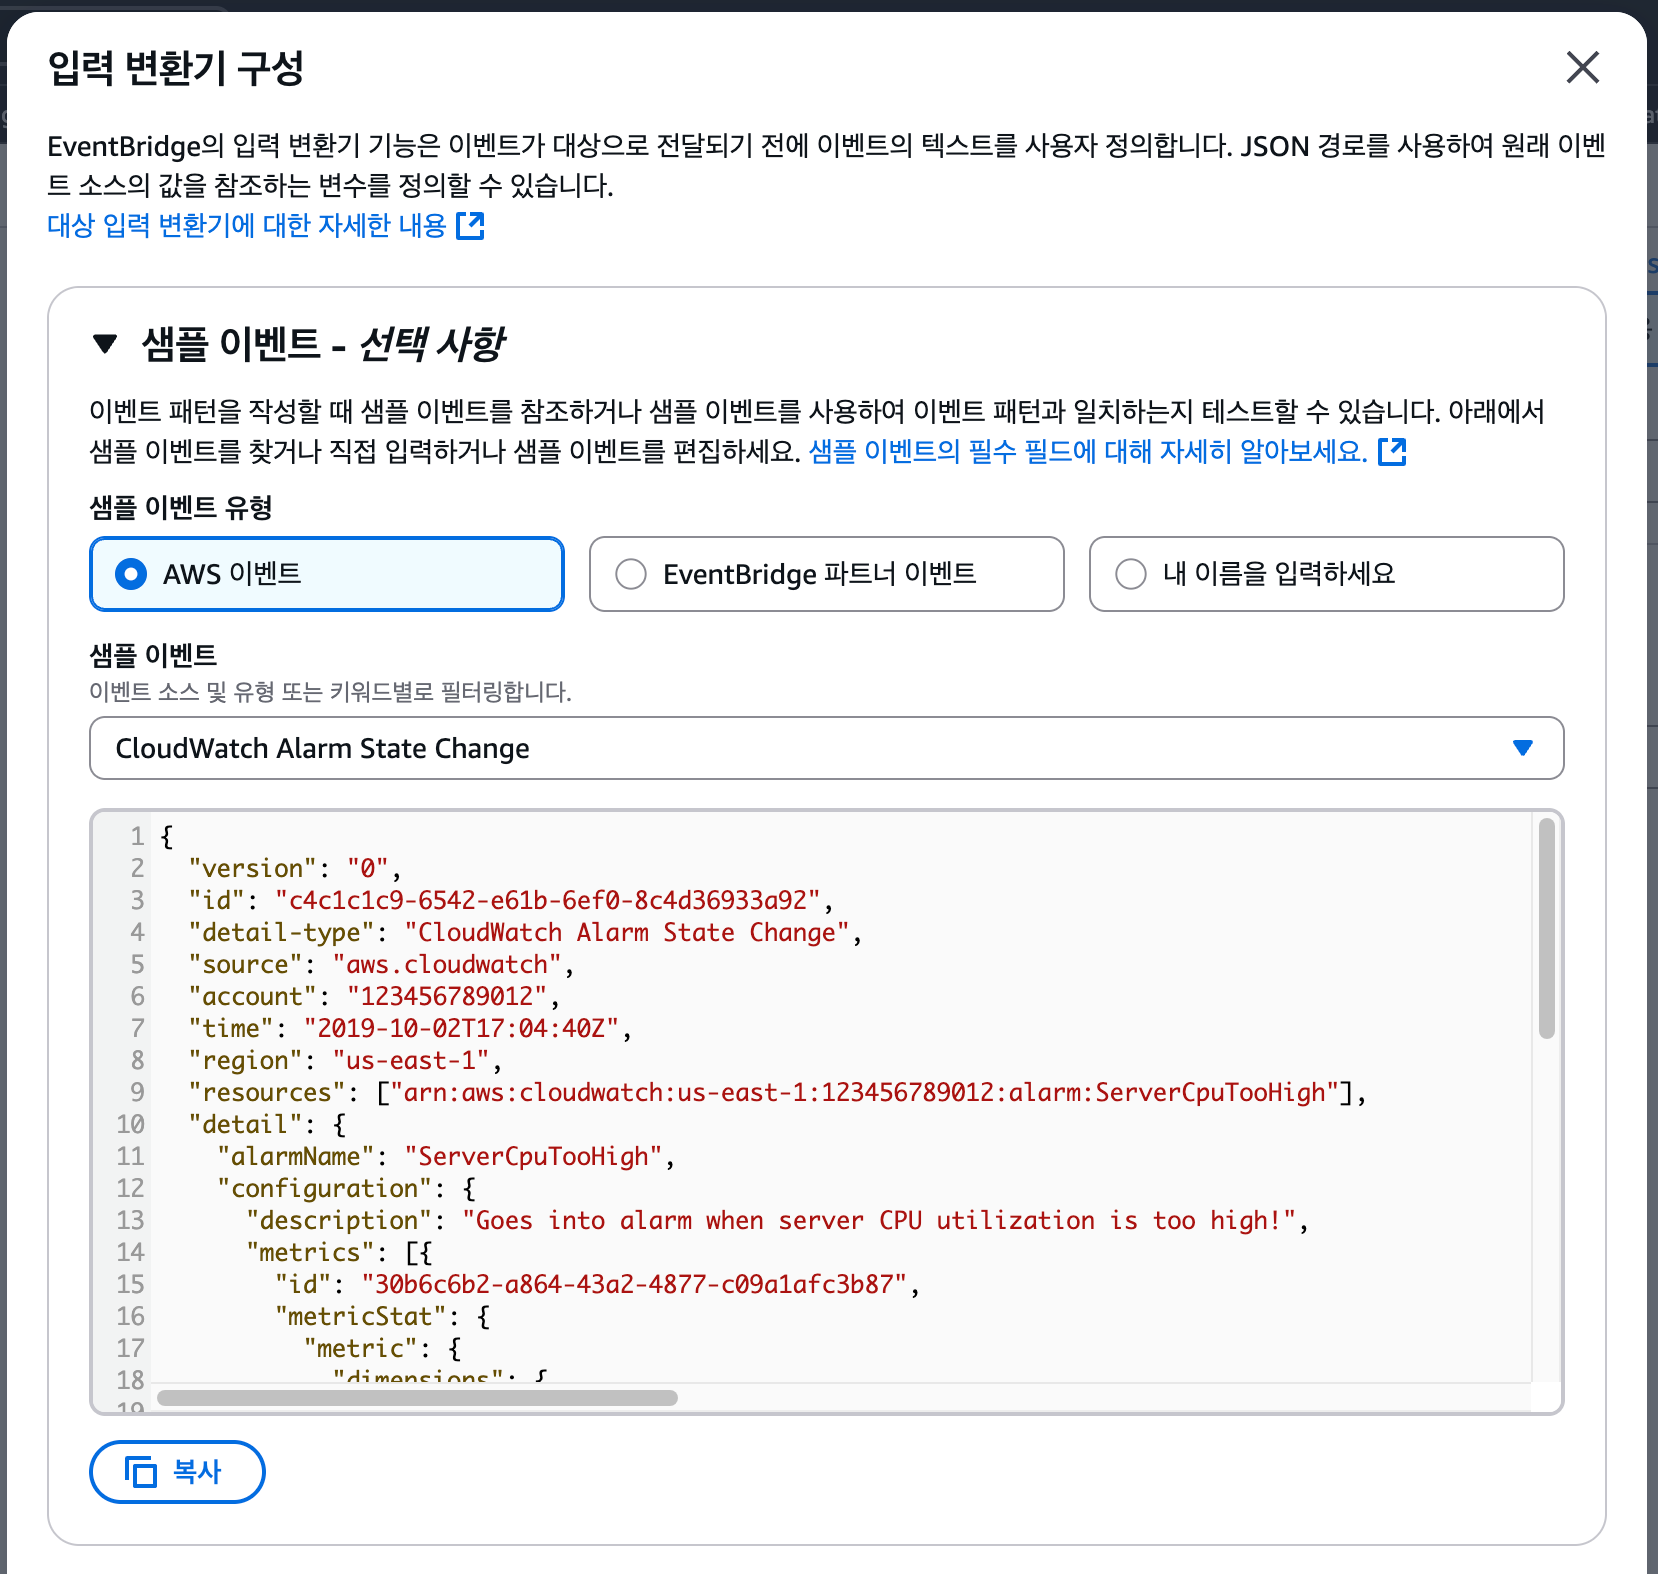Click the "metrics": [{ line

click(339, 1252)
